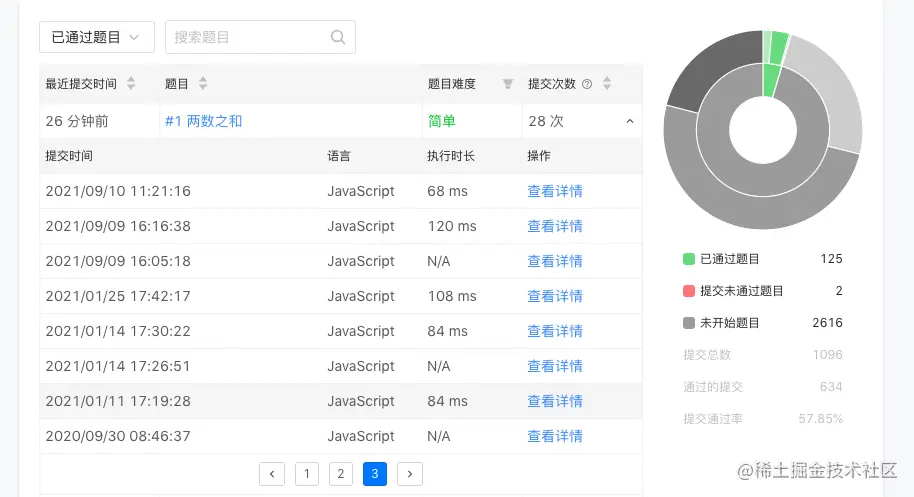
Task: Select current page 3 button
Action: click(x=375, y=474)
